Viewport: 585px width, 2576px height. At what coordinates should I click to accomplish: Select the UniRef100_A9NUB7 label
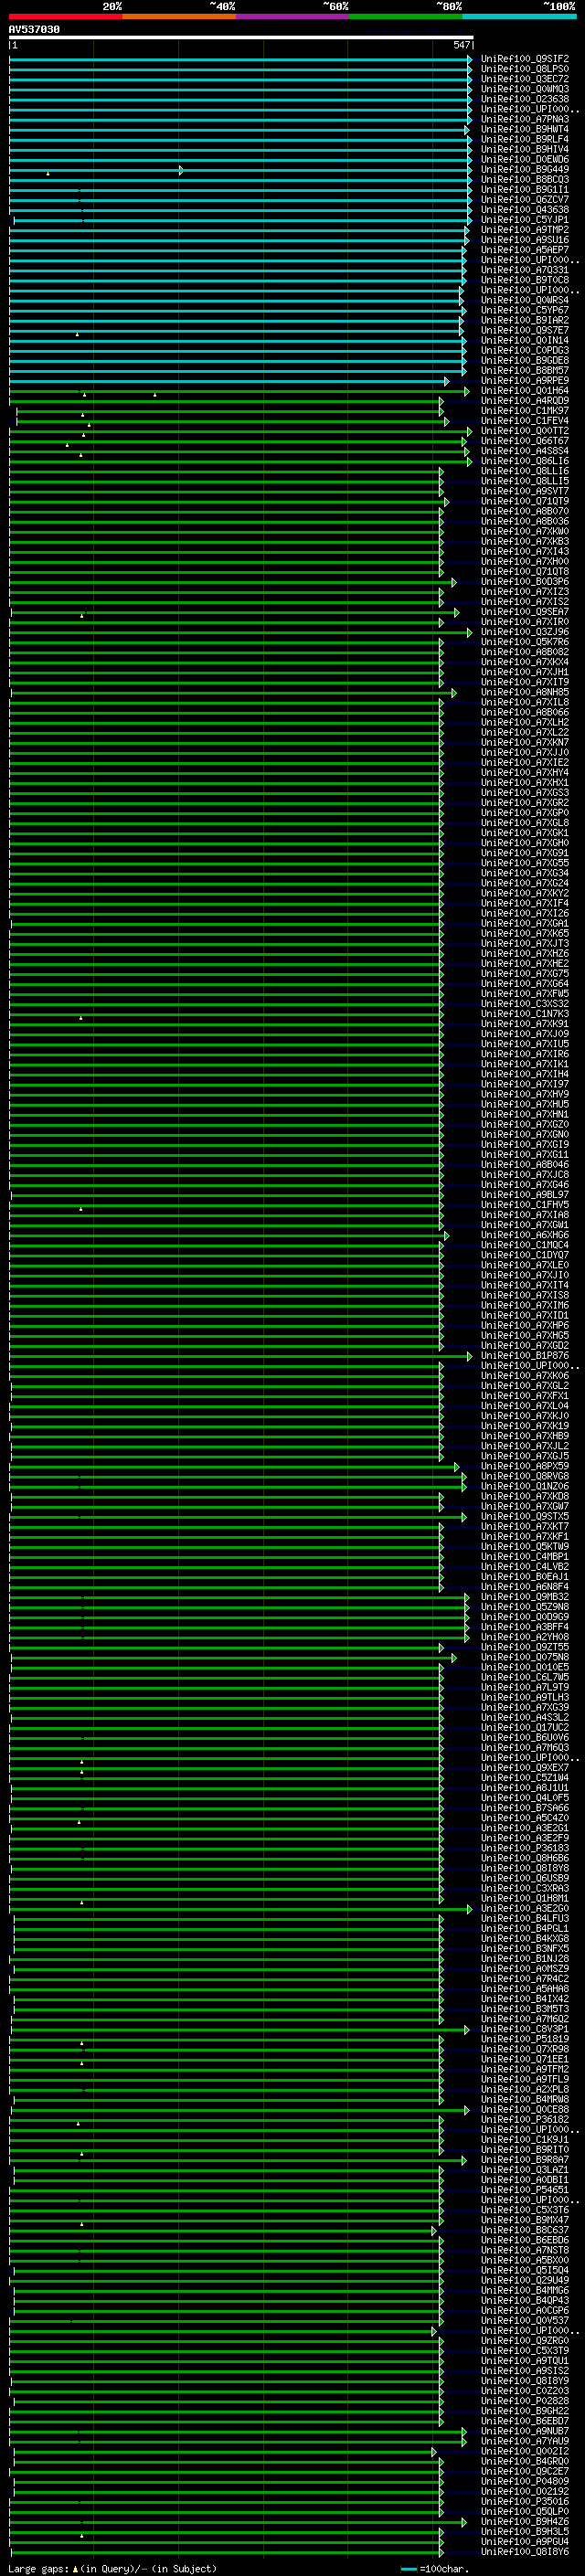[x=524, y=2431]
